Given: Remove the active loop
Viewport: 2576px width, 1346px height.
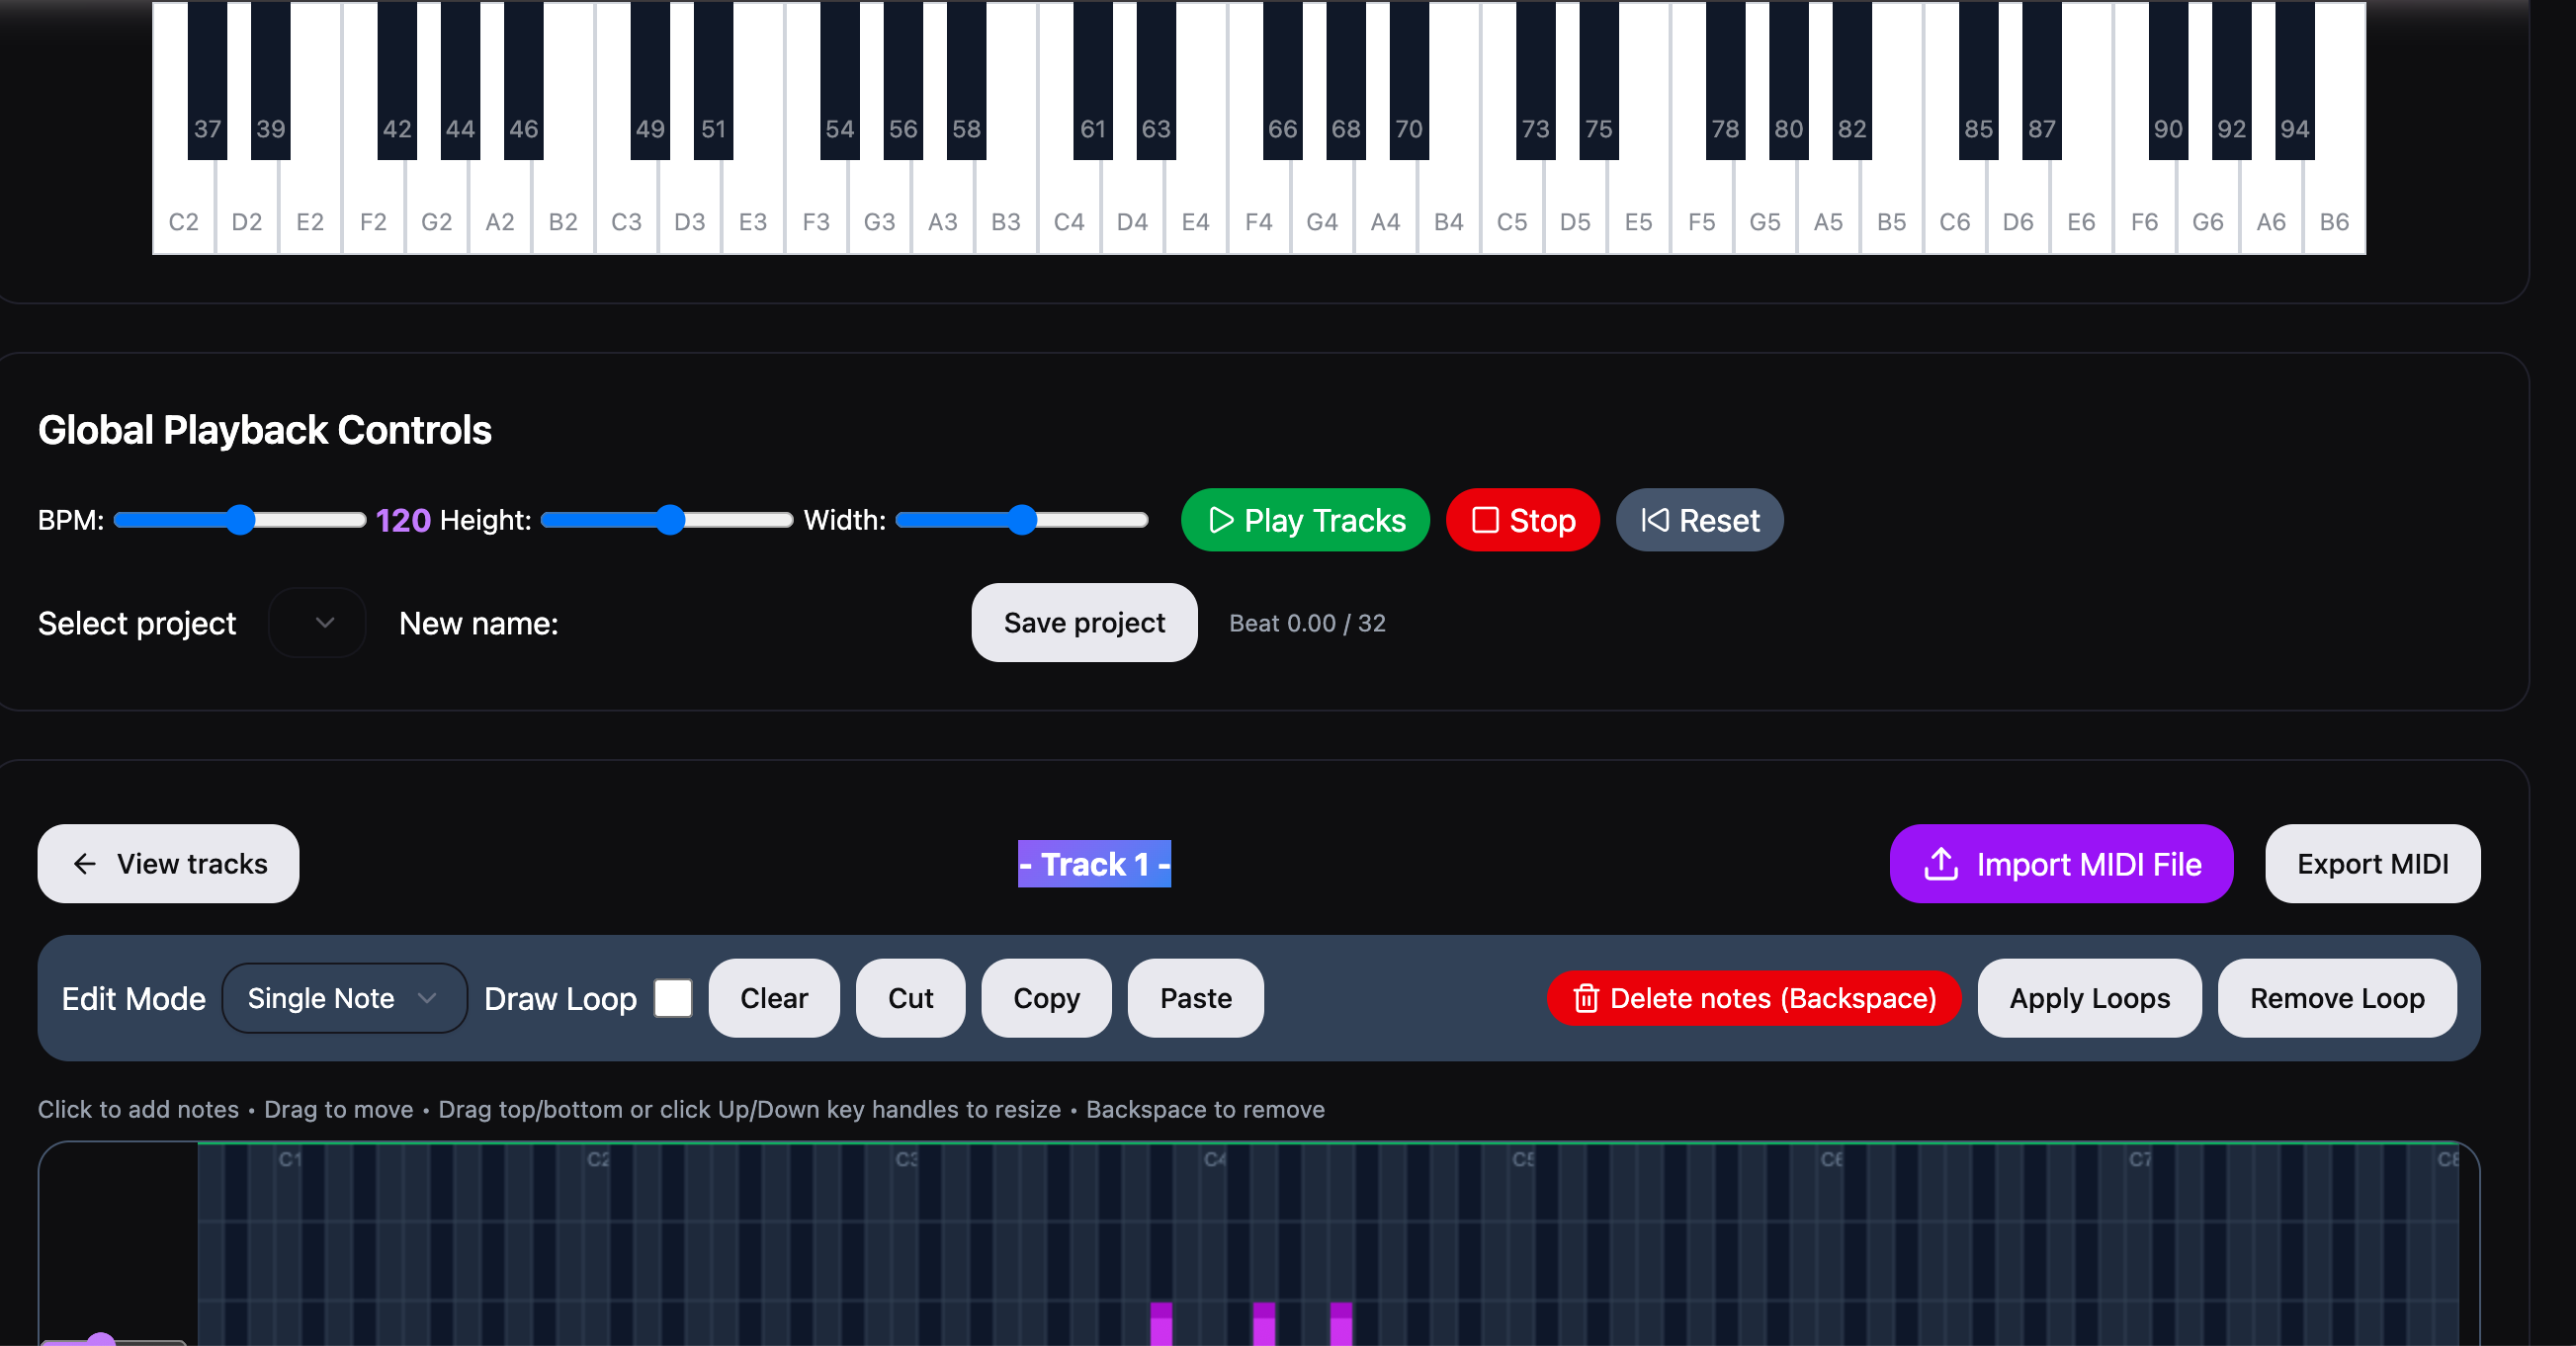Looking at the screenshot, I should click(x=2337, y=998).
